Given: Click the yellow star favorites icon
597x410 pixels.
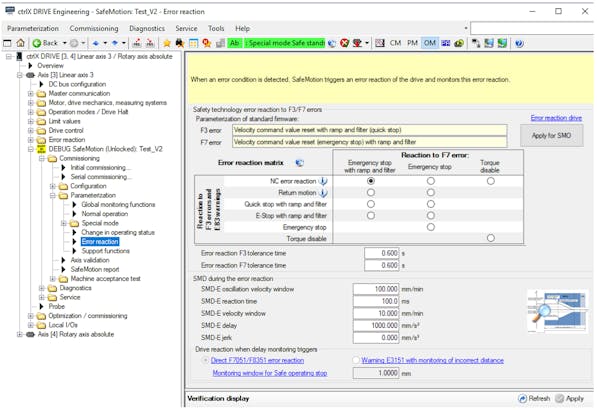Looking at the screenshot, I should pos(167,43).
